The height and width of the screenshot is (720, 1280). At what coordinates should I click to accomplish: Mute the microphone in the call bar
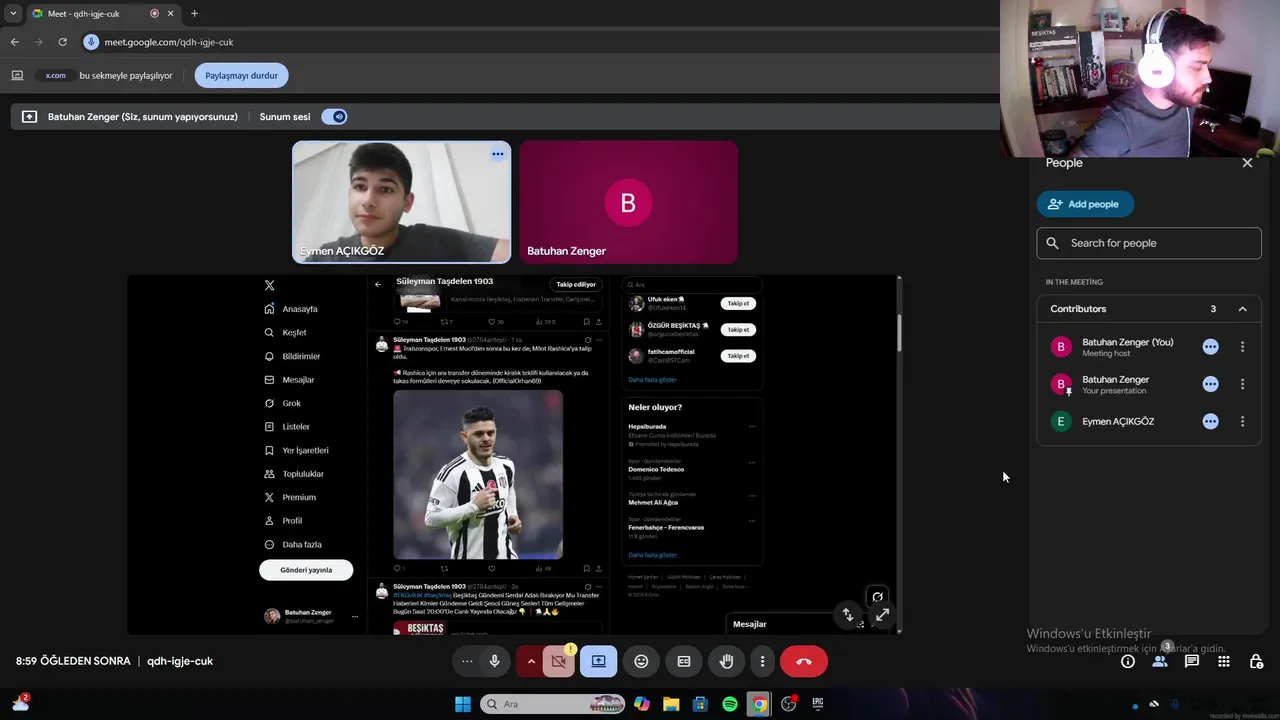point(494,661)
